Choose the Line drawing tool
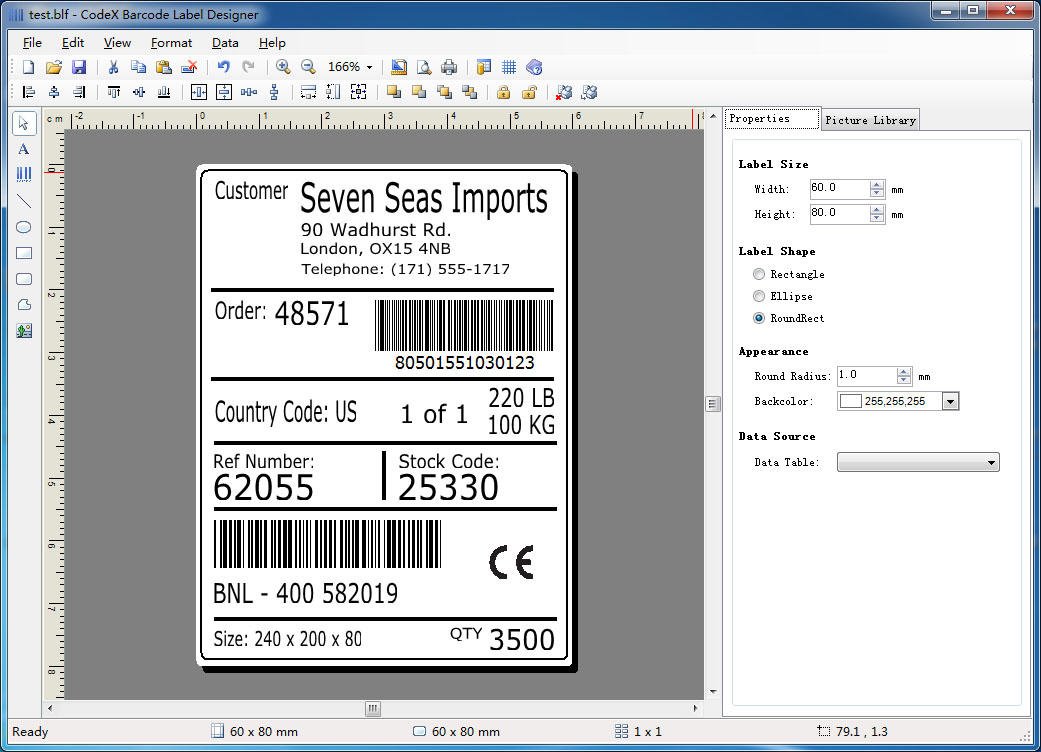The height and width of the screenshot is (752, 1041). pyautogui.click(x=24, y=201)
